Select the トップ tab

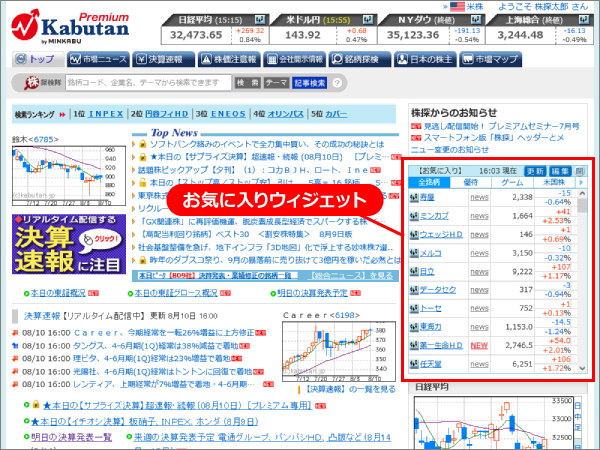36,59
